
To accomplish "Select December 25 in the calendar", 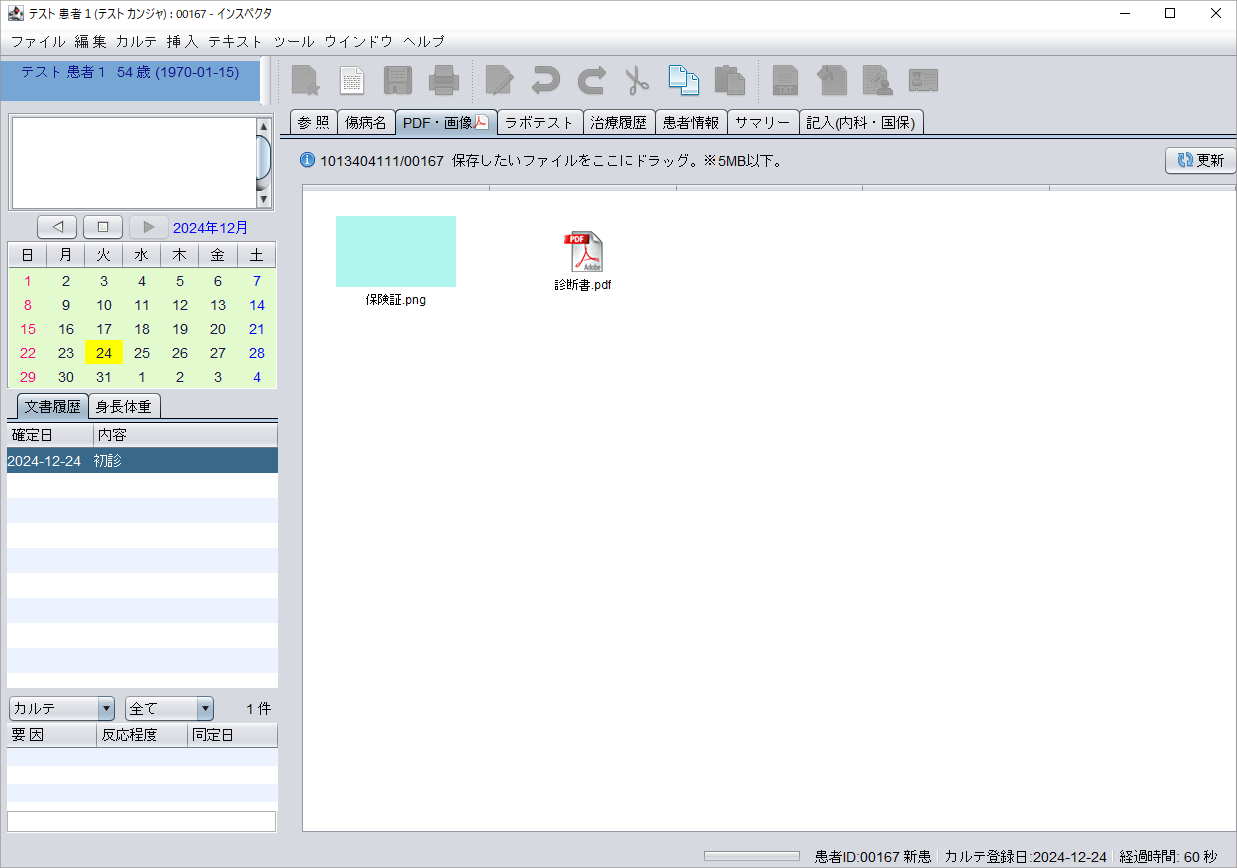I will coord(142,353).
